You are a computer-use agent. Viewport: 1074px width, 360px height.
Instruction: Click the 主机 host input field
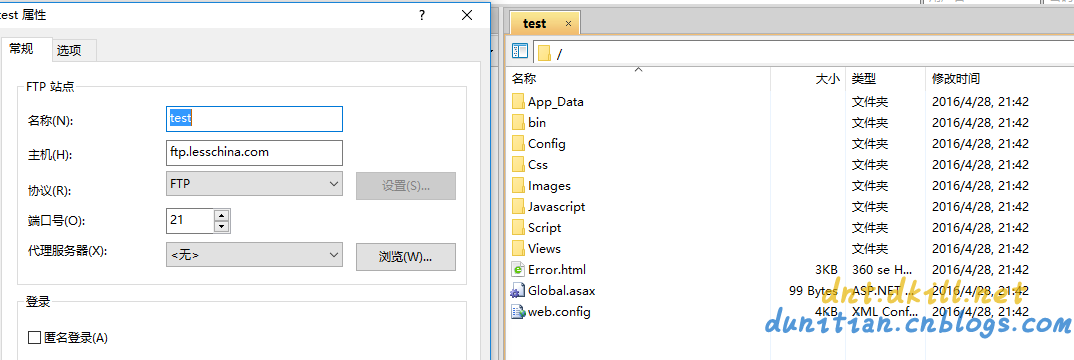[254, 153]
